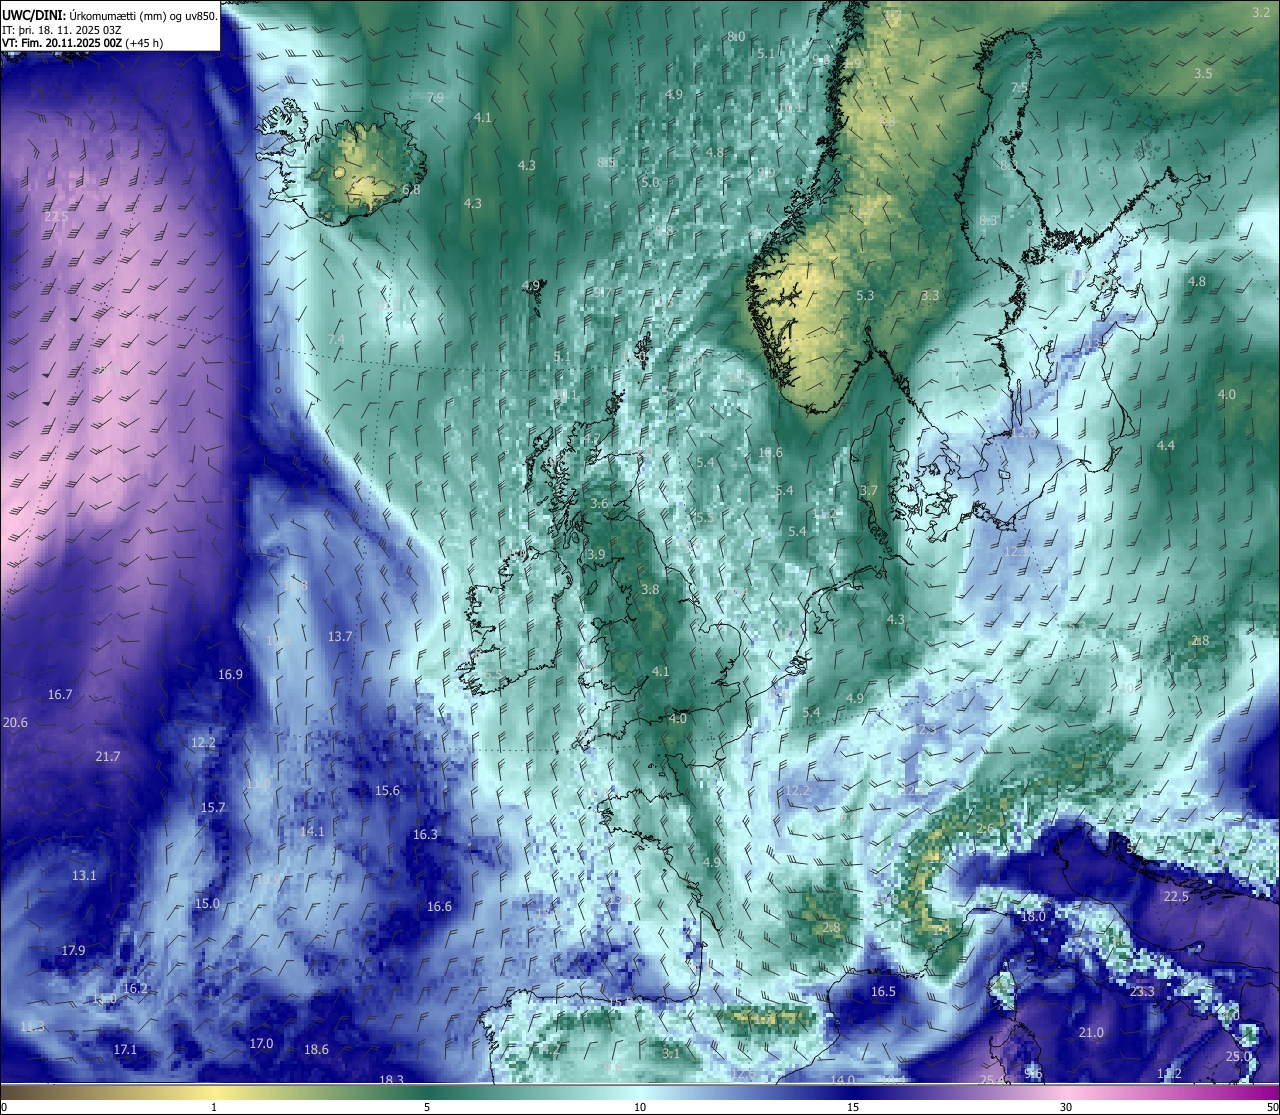Click the 18.6 value on the map
Screen dimensions: 1280x1115
coord(316,1050)
